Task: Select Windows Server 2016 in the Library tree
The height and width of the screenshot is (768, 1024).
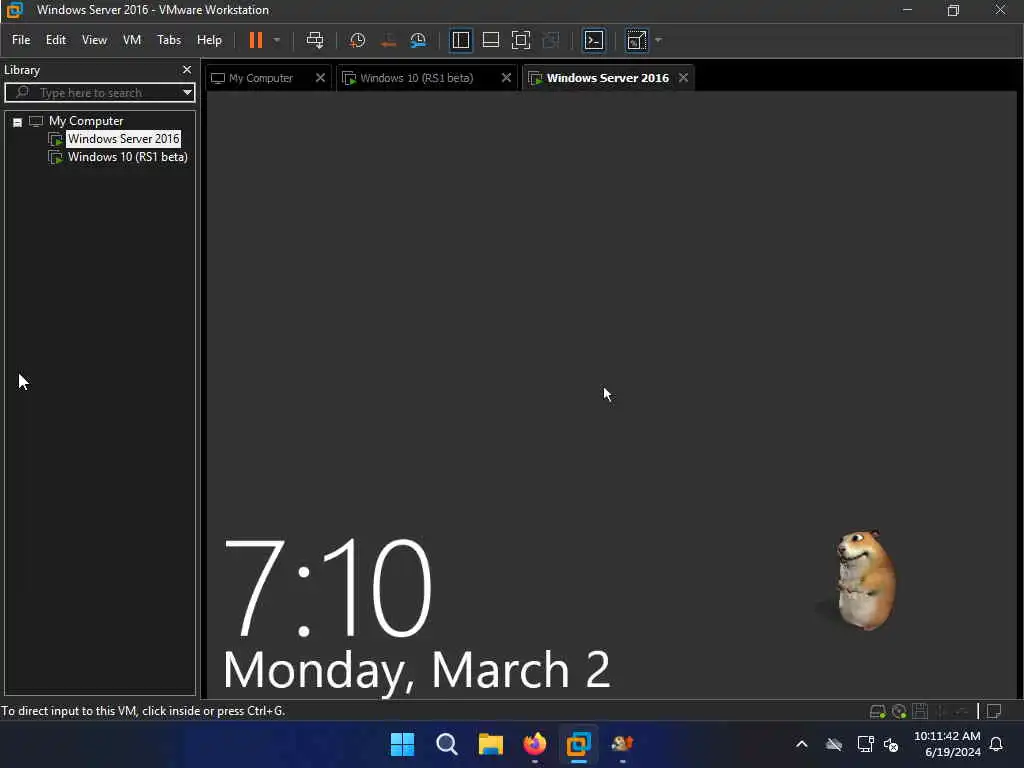Action: click(123, 138)
